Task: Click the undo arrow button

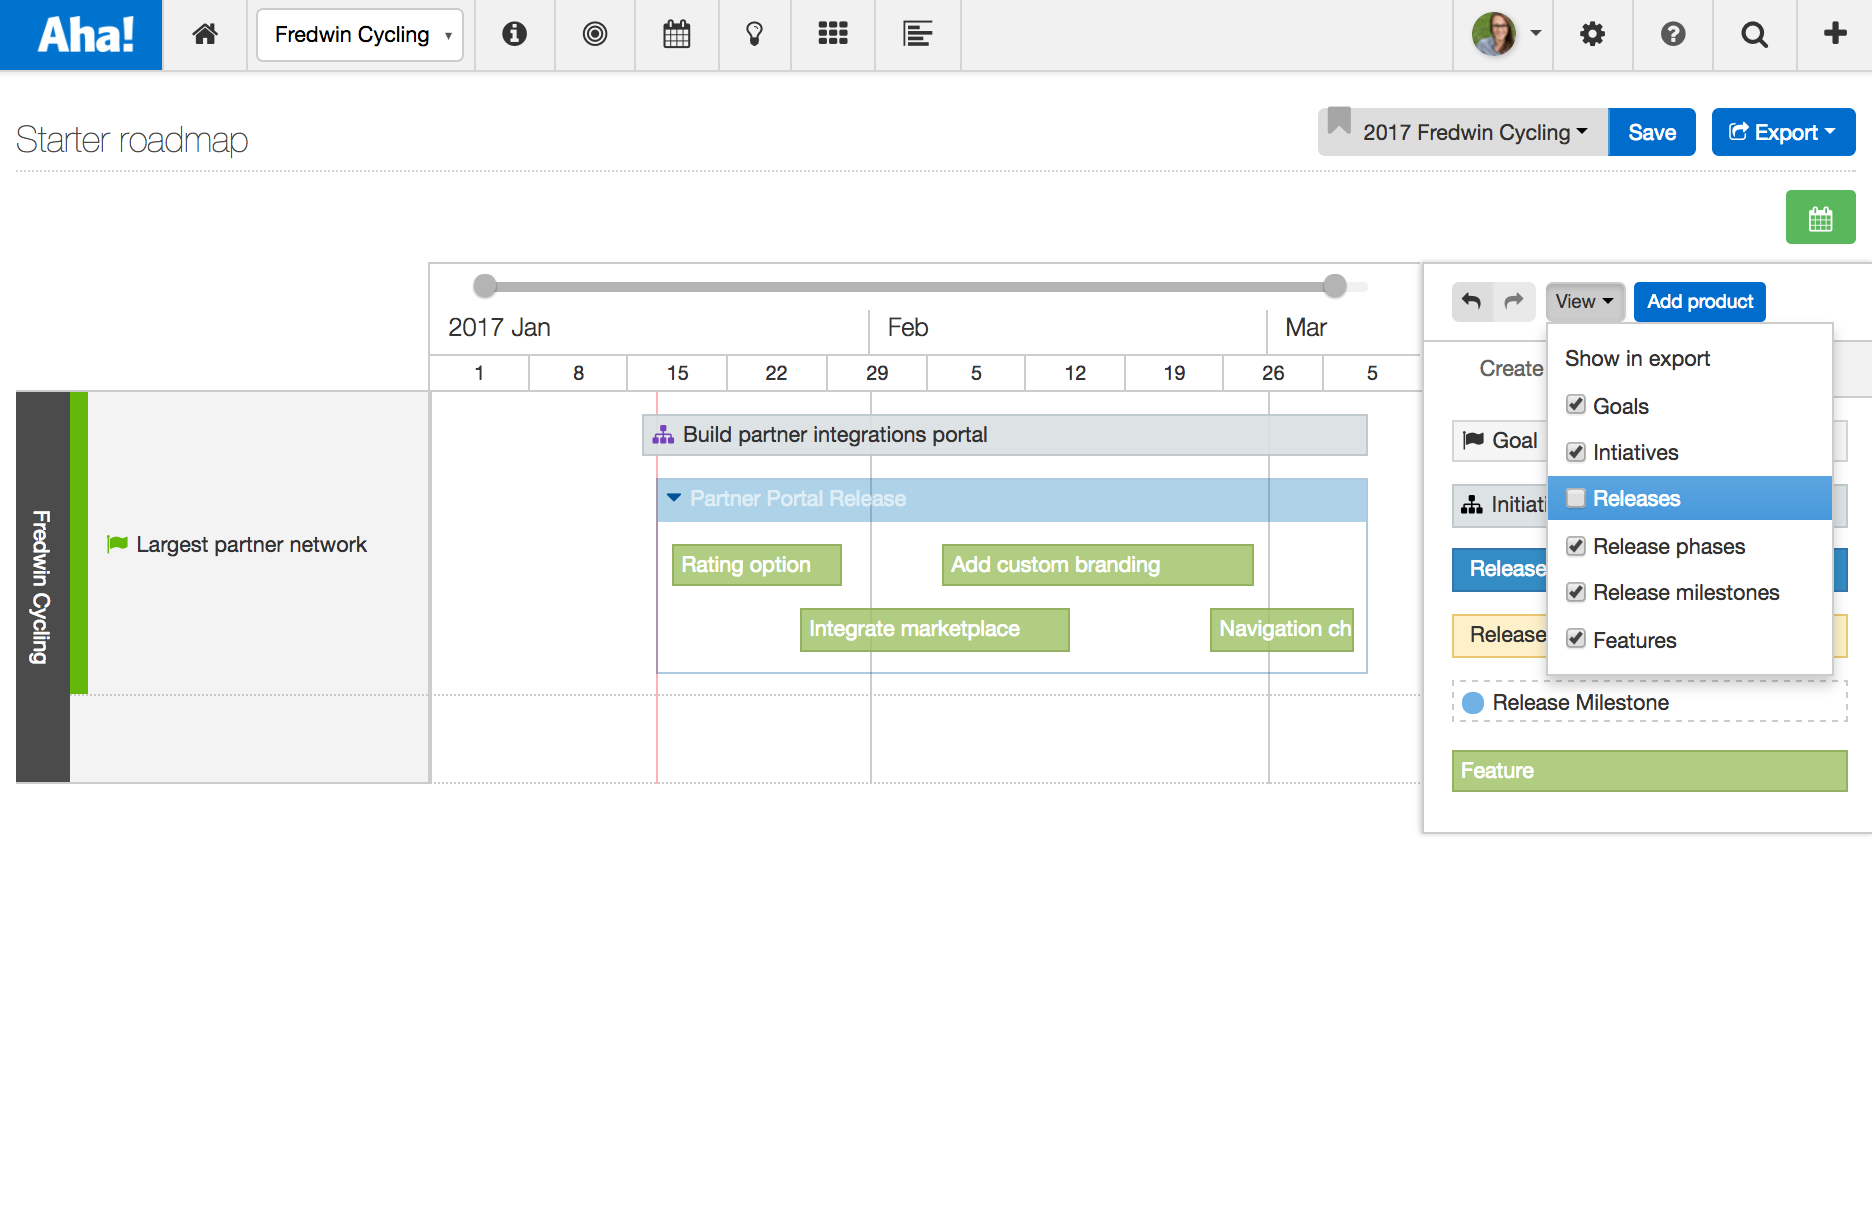Action: point(1472,301)
